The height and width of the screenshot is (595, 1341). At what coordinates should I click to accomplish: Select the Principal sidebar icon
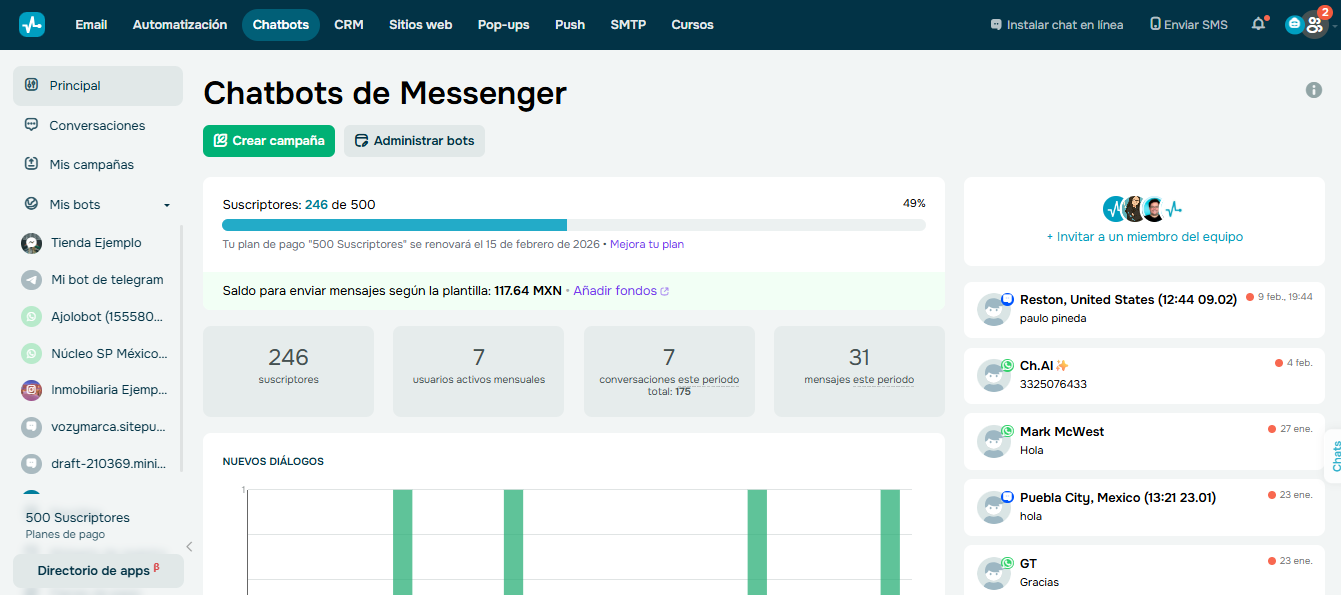31,87
